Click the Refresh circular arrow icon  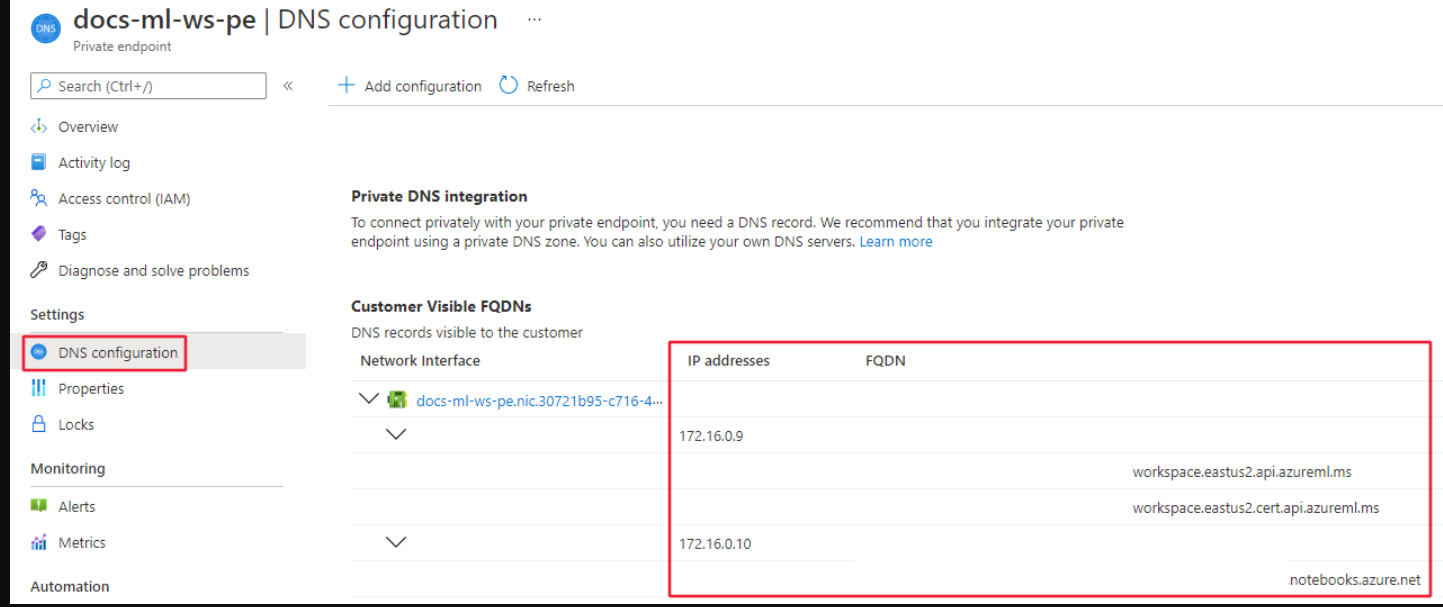click(508, 85)
